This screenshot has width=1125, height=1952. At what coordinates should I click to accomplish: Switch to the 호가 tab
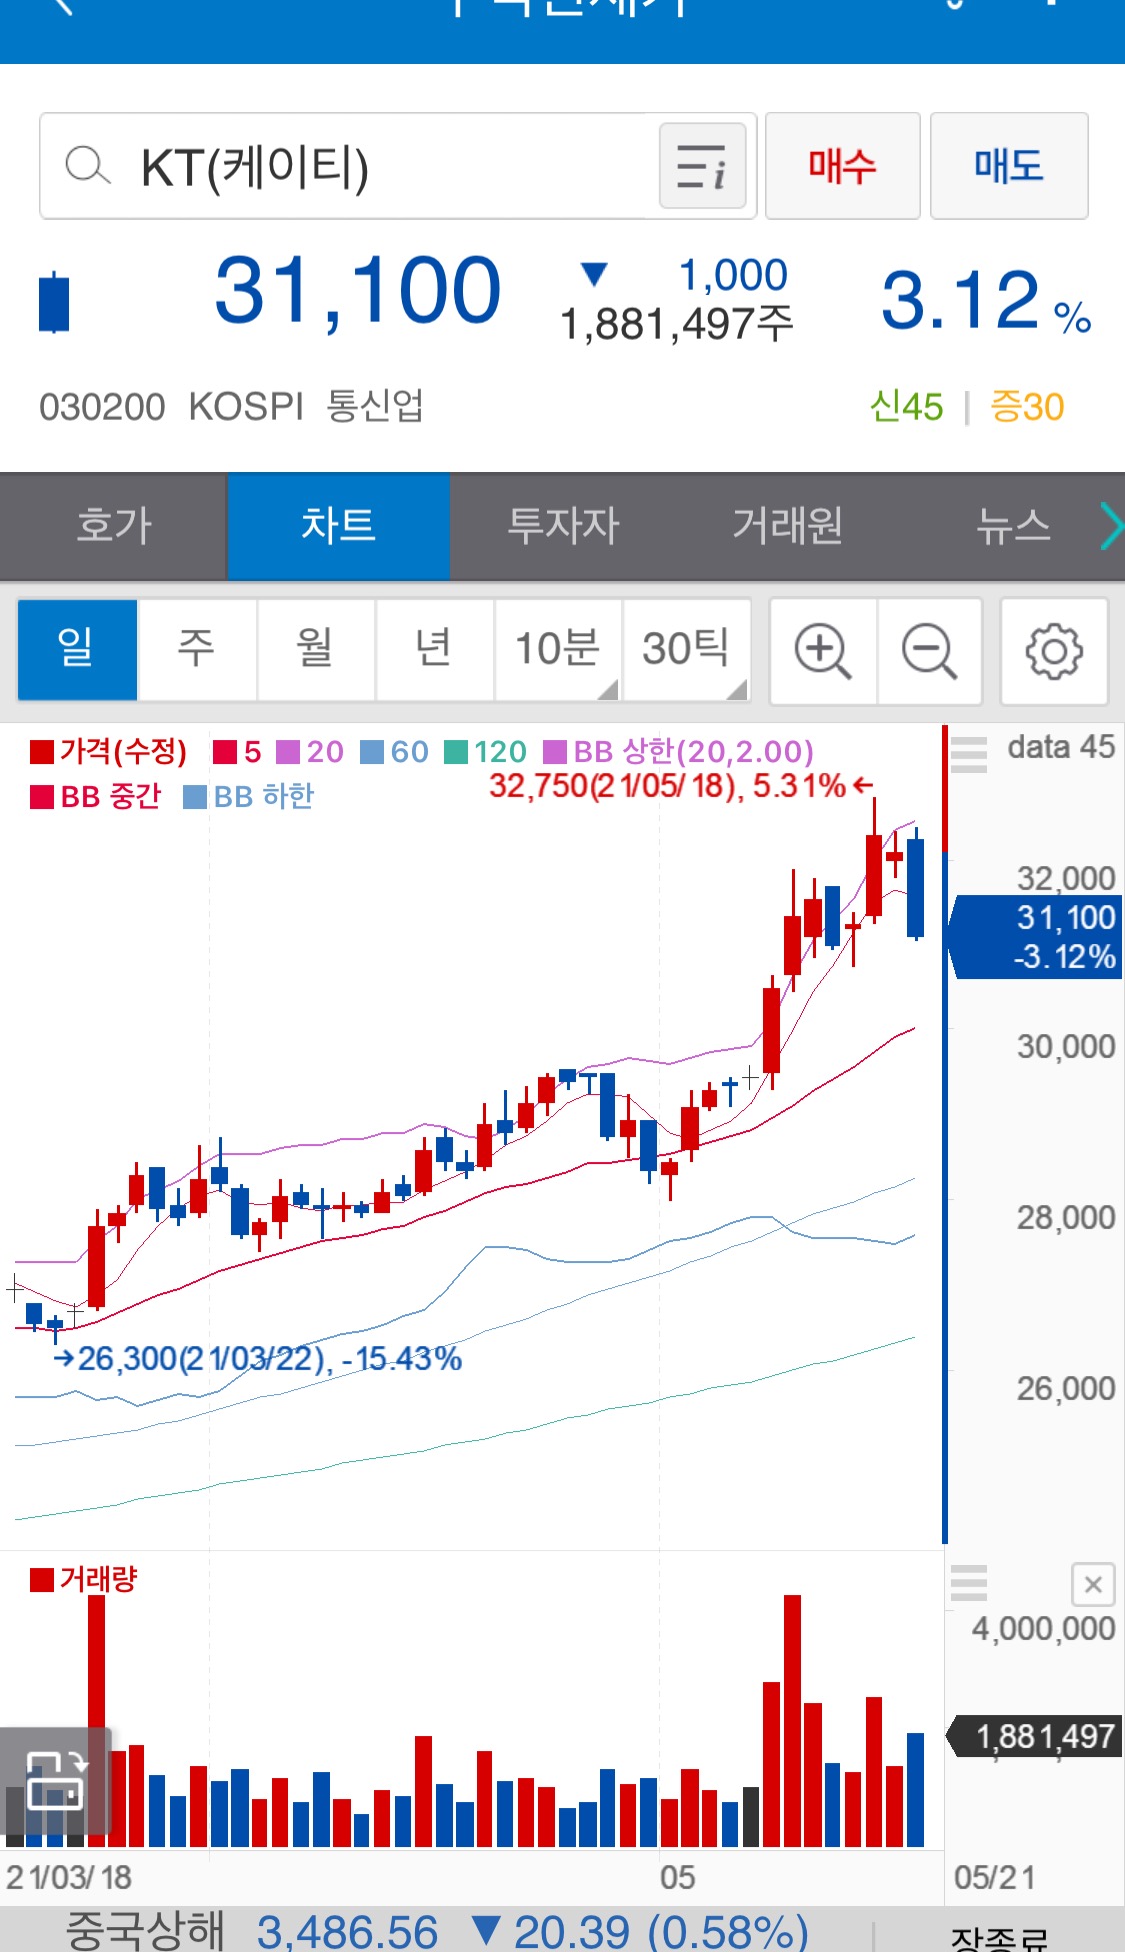click(114, 526)
